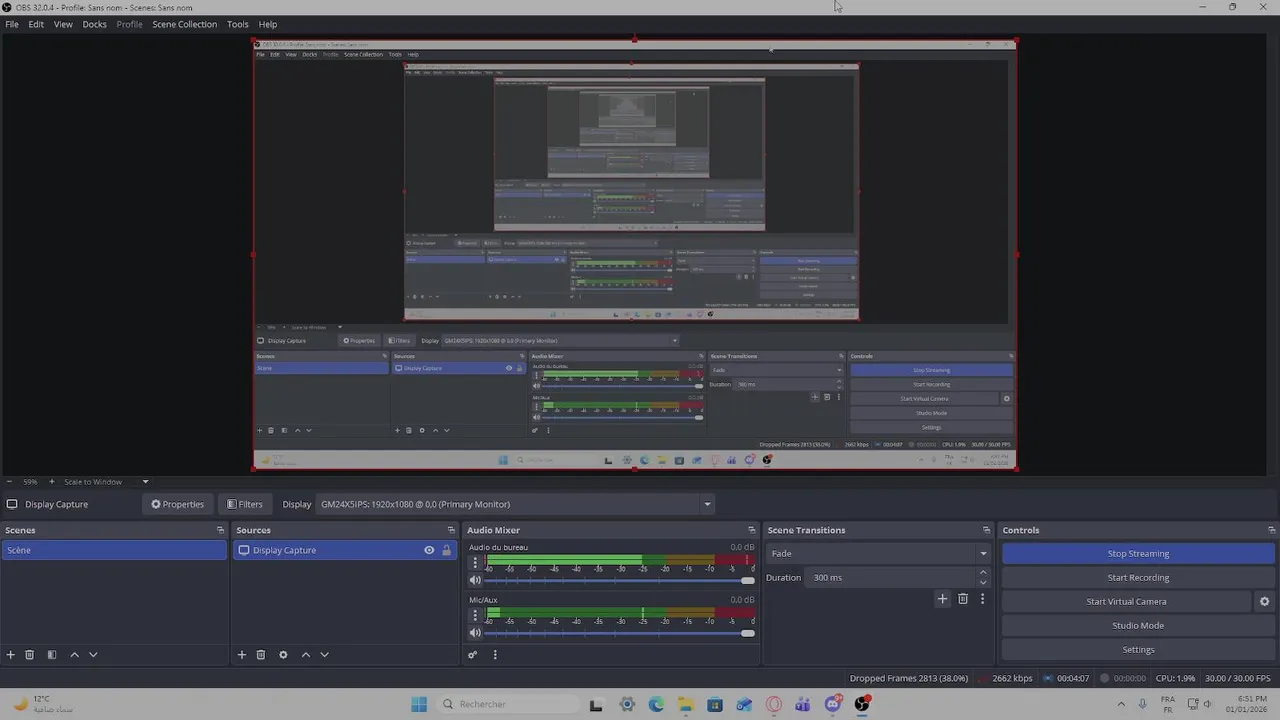Open the Help menu

(268, 24)
